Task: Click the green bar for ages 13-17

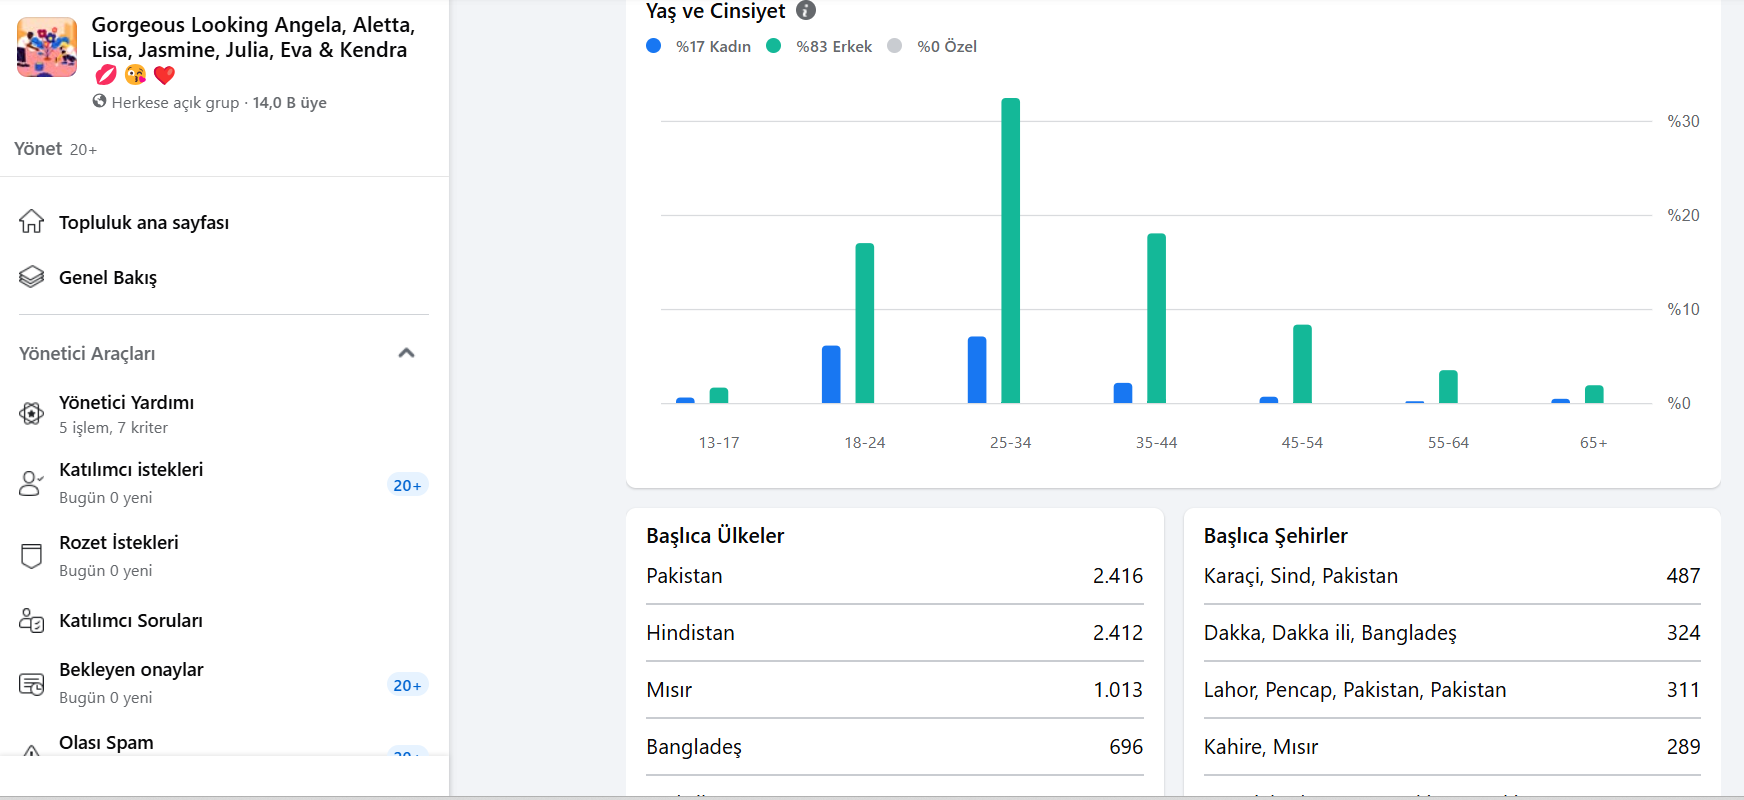Action: click(719, 395)
